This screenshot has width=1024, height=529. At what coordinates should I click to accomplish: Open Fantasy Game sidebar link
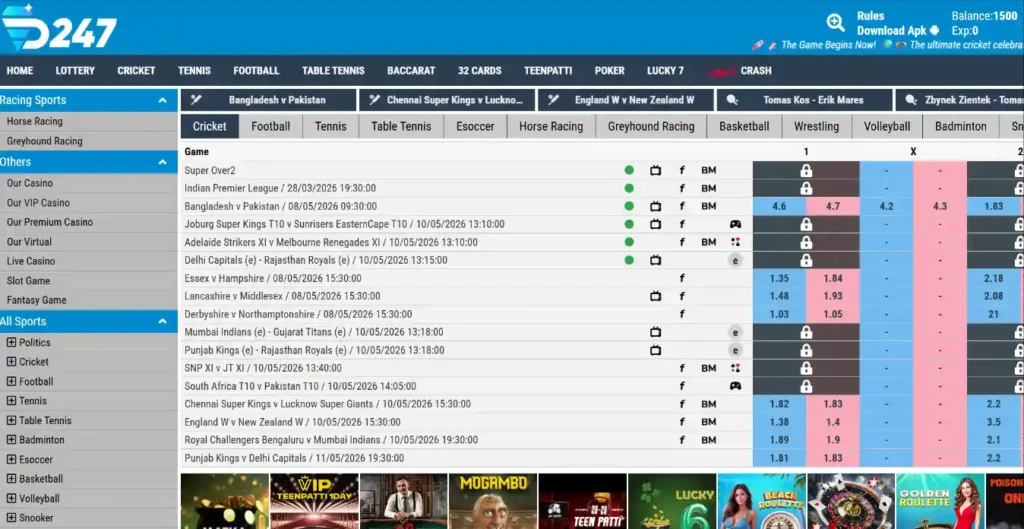[x=37, y=300]
